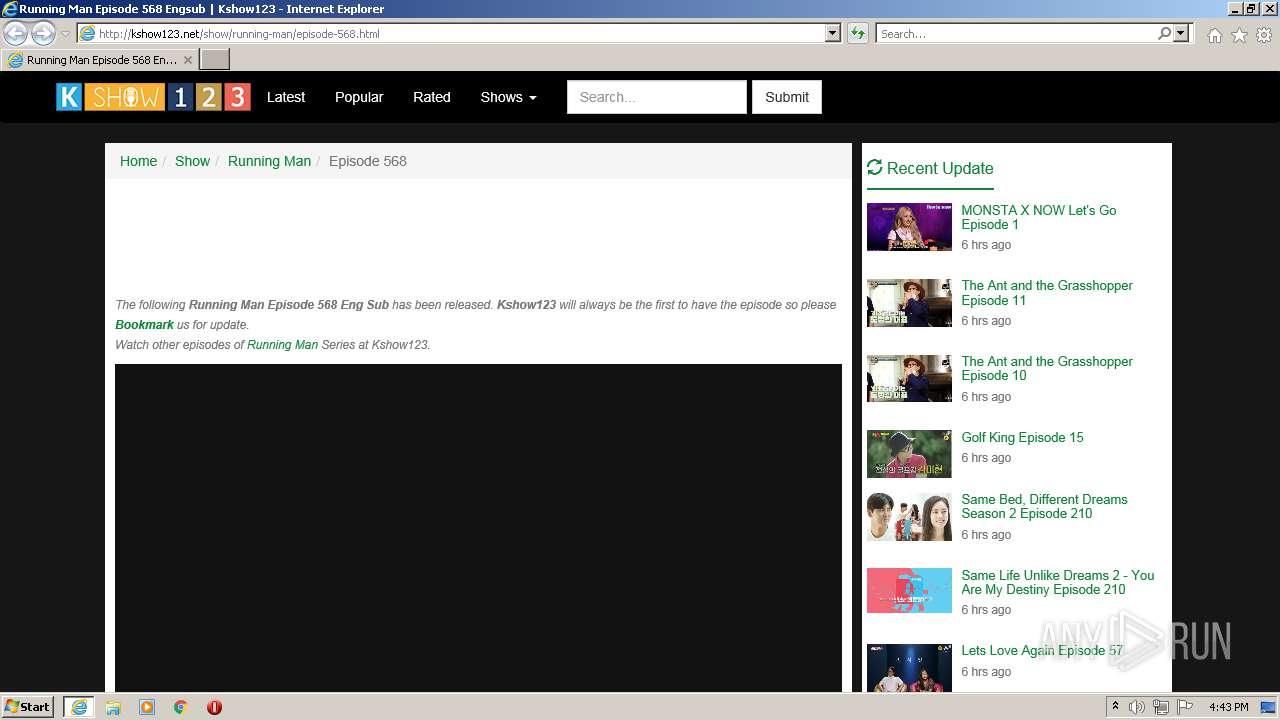Launch Chrome from the taskbar
Image resolution: width=1280 pixels, height=720 pixels.
point(181,707)
